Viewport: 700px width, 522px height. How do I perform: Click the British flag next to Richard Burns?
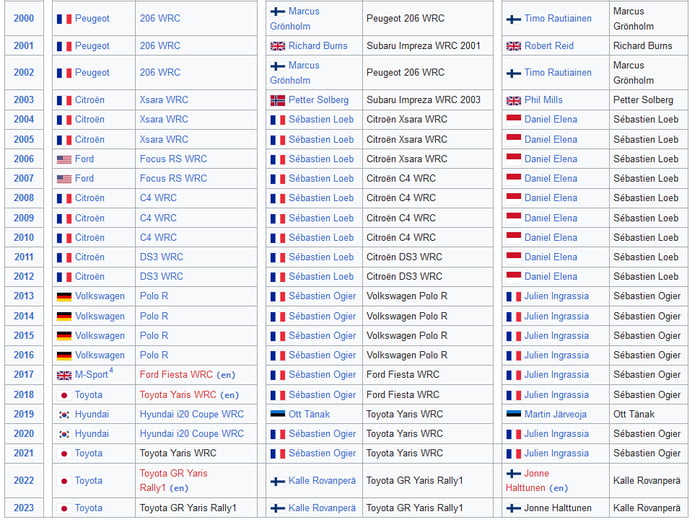pyautogui.click(x=277, y=46)
